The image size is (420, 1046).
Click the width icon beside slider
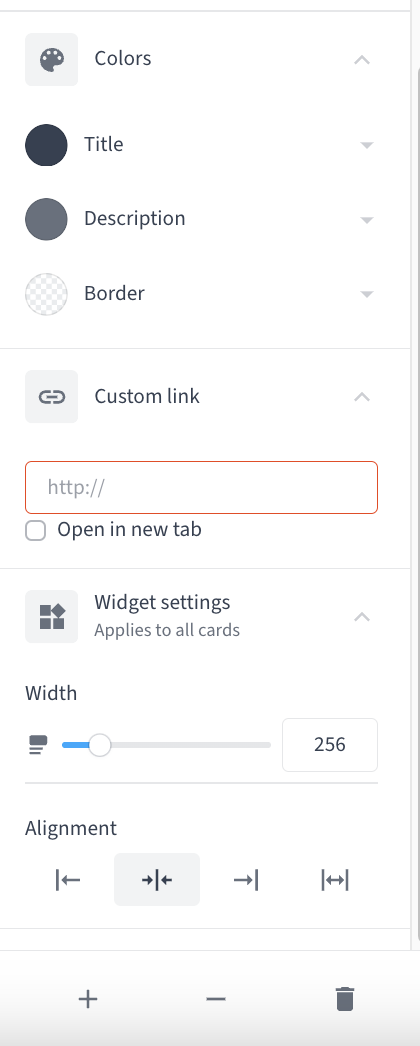pos(38,745)
